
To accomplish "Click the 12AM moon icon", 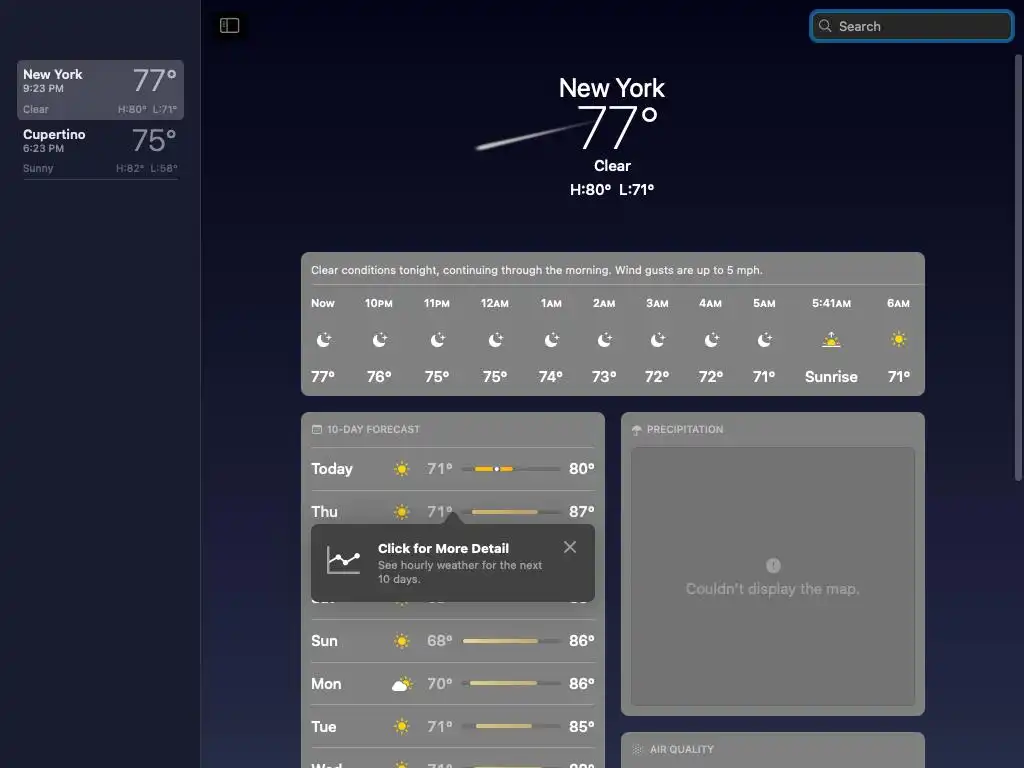I will coord(495,340).
